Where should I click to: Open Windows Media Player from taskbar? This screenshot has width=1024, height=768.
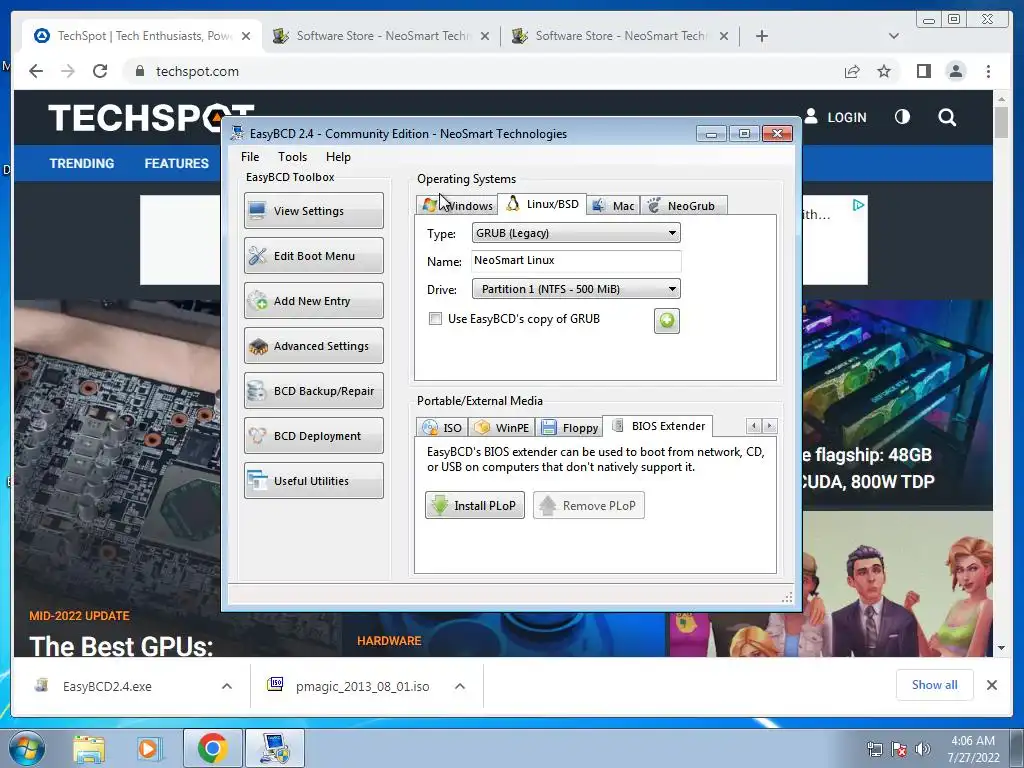tap(149, 749)
